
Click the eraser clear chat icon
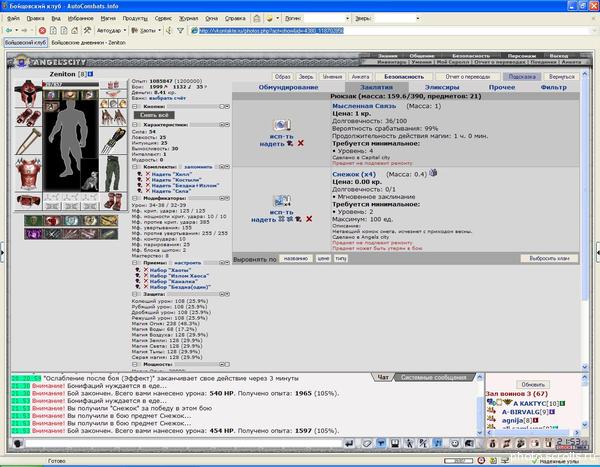tap(367, 443)
